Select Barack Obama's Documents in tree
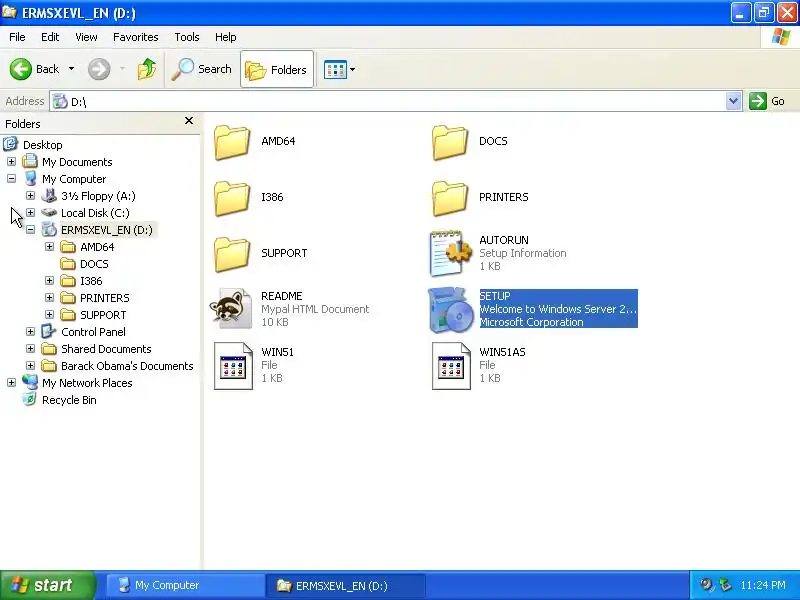This screenshot has width=800, height=600. [x=127, y=366]
